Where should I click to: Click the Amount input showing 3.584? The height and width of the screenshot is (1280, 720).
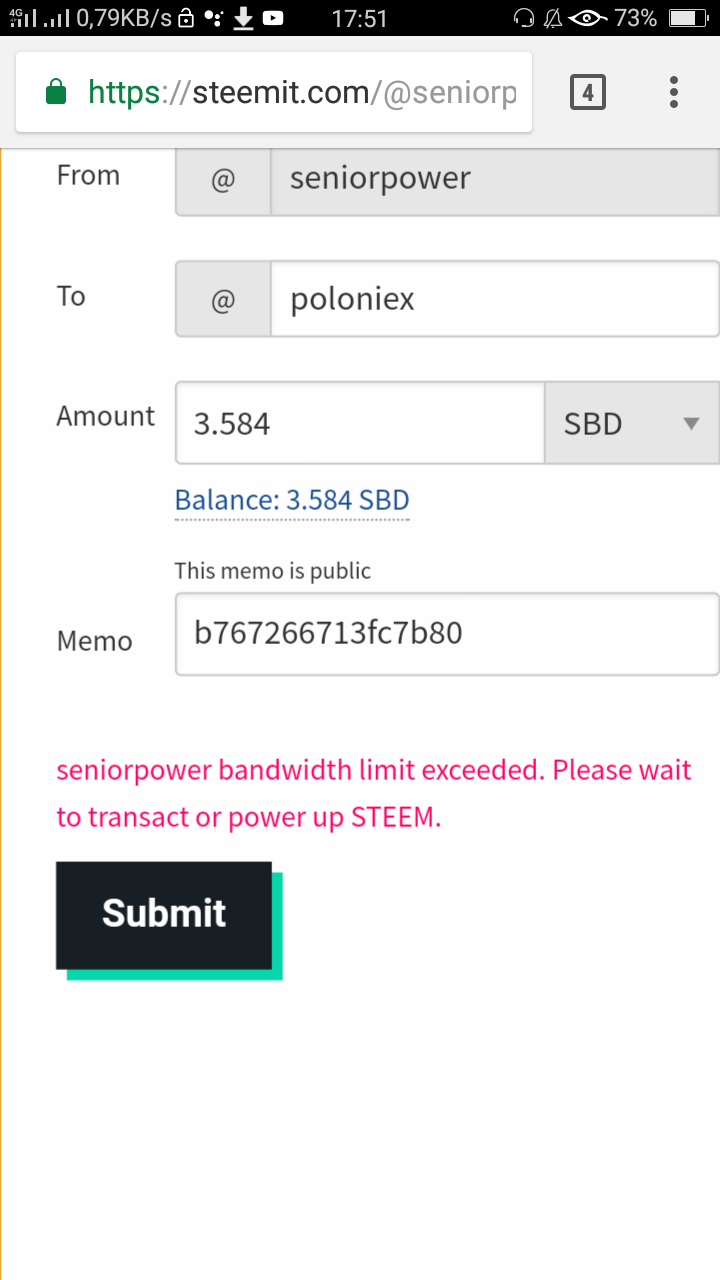coord(360,423)
